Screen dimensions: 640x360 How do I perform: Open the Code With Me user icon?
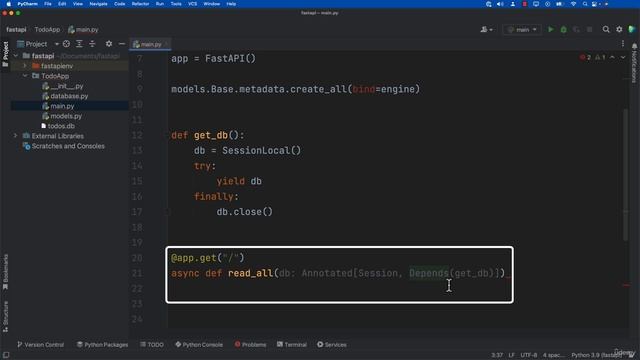pos(484,29)
